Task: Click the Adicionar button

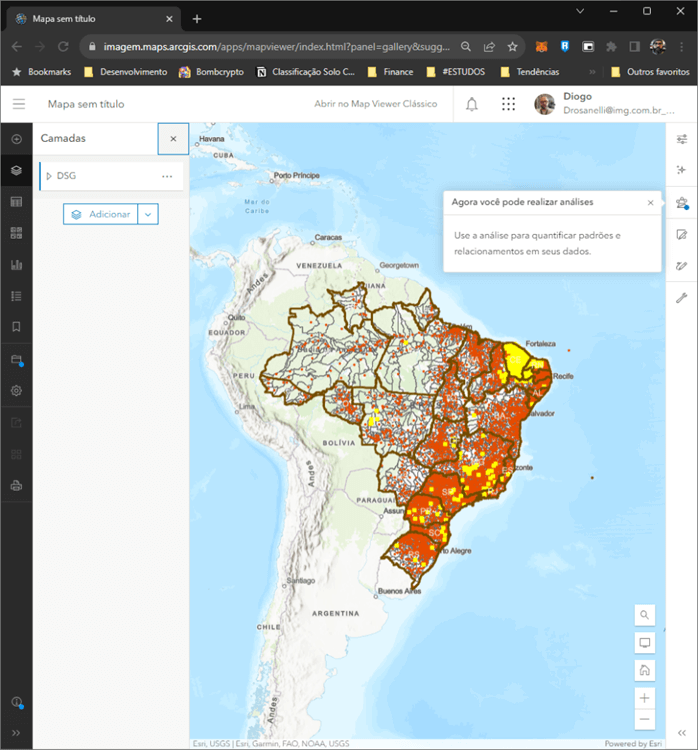Action: [101, 214]
